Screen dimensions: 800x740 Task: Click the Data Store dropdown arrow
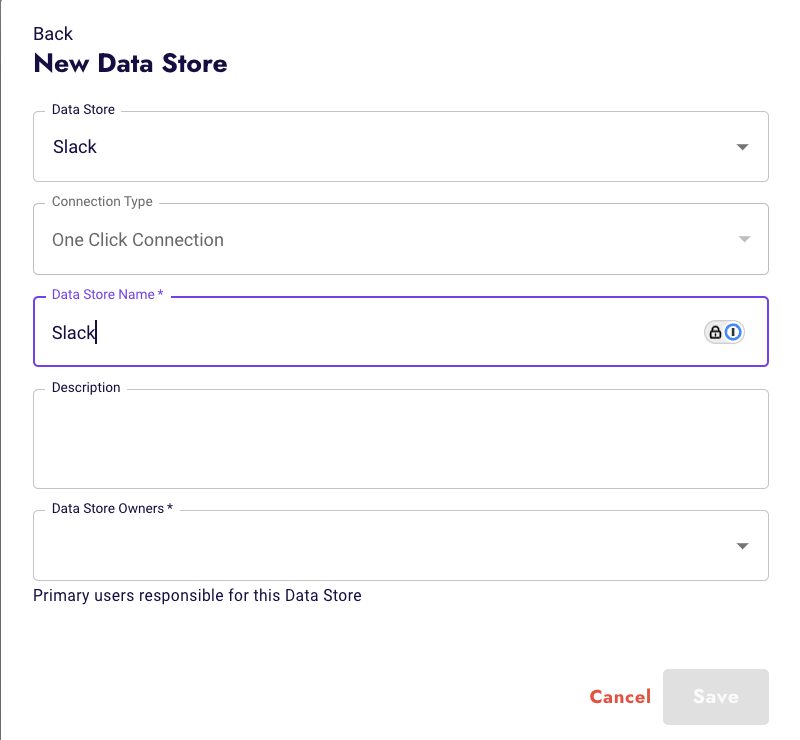742,146
